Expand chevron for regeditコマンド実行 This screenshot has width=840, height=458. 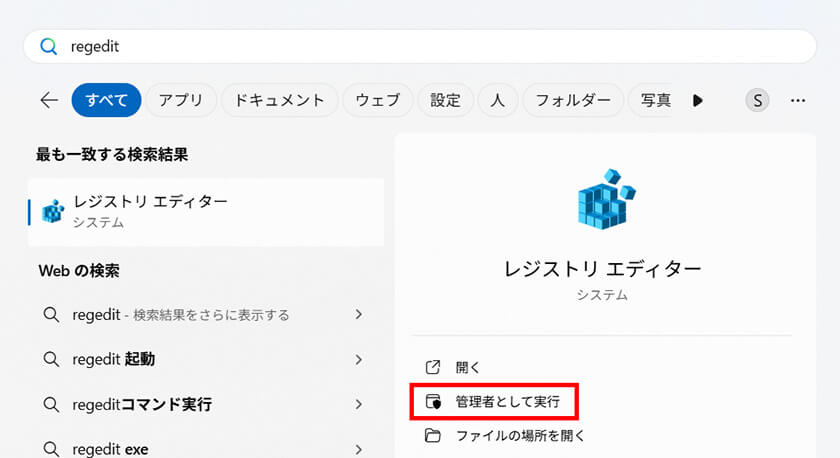tap(359, 404)
